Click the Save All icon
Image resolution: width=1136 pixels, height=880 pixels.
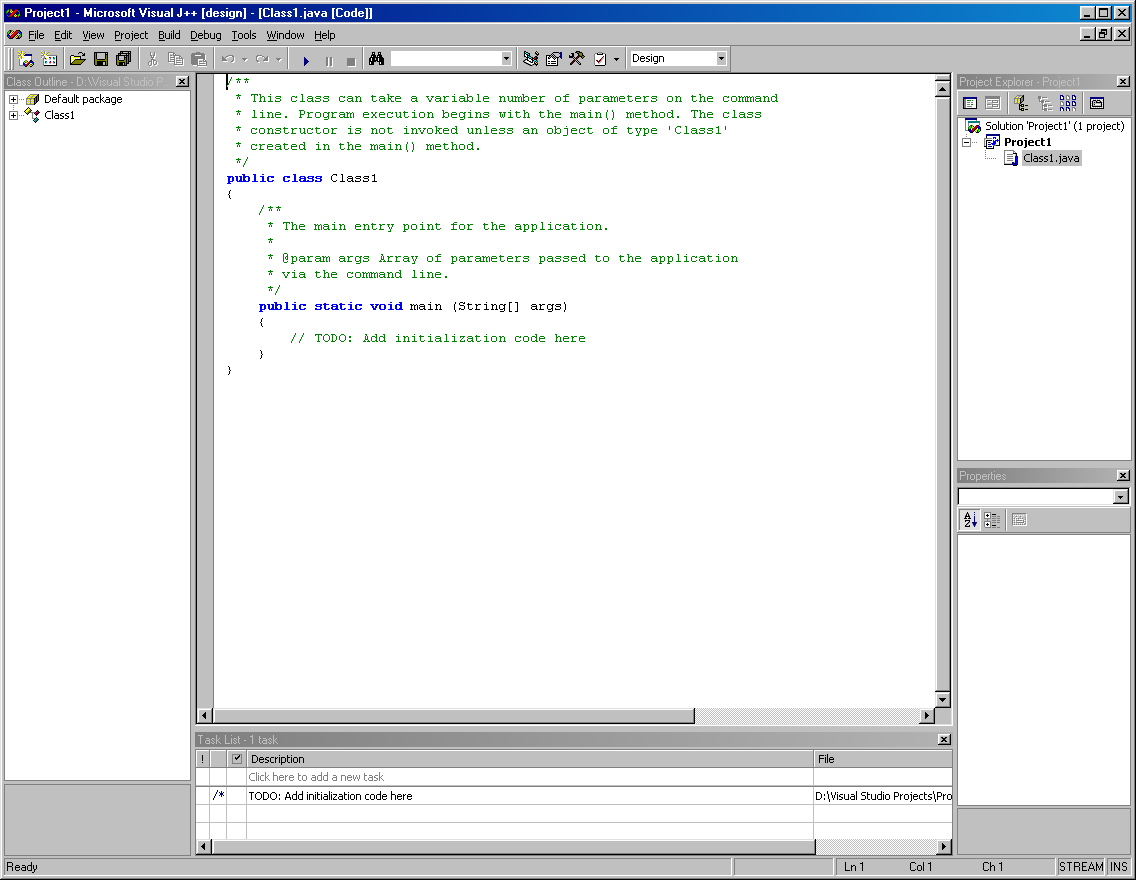[124, 59]
